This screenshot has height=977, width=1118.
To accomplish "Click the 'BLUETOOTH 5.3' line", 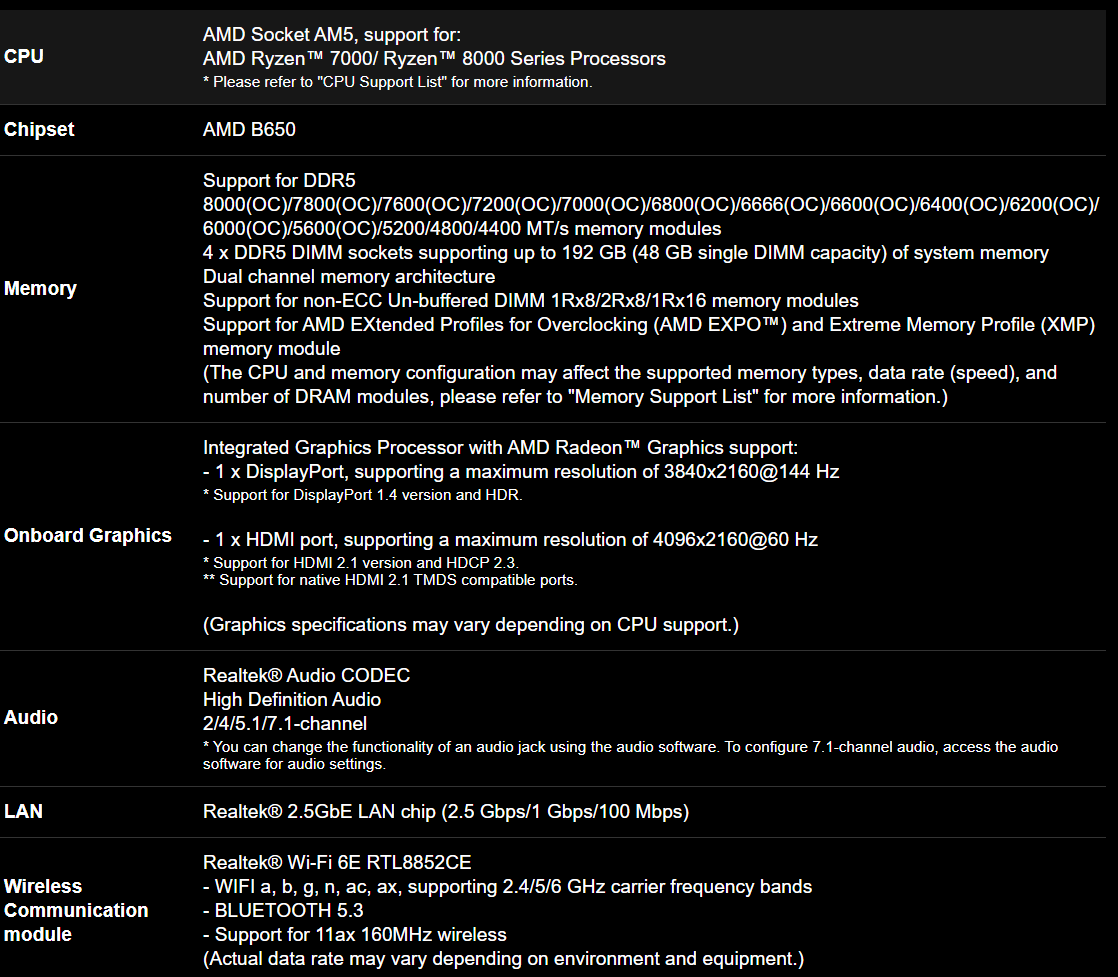I will [x=283, y=911].
